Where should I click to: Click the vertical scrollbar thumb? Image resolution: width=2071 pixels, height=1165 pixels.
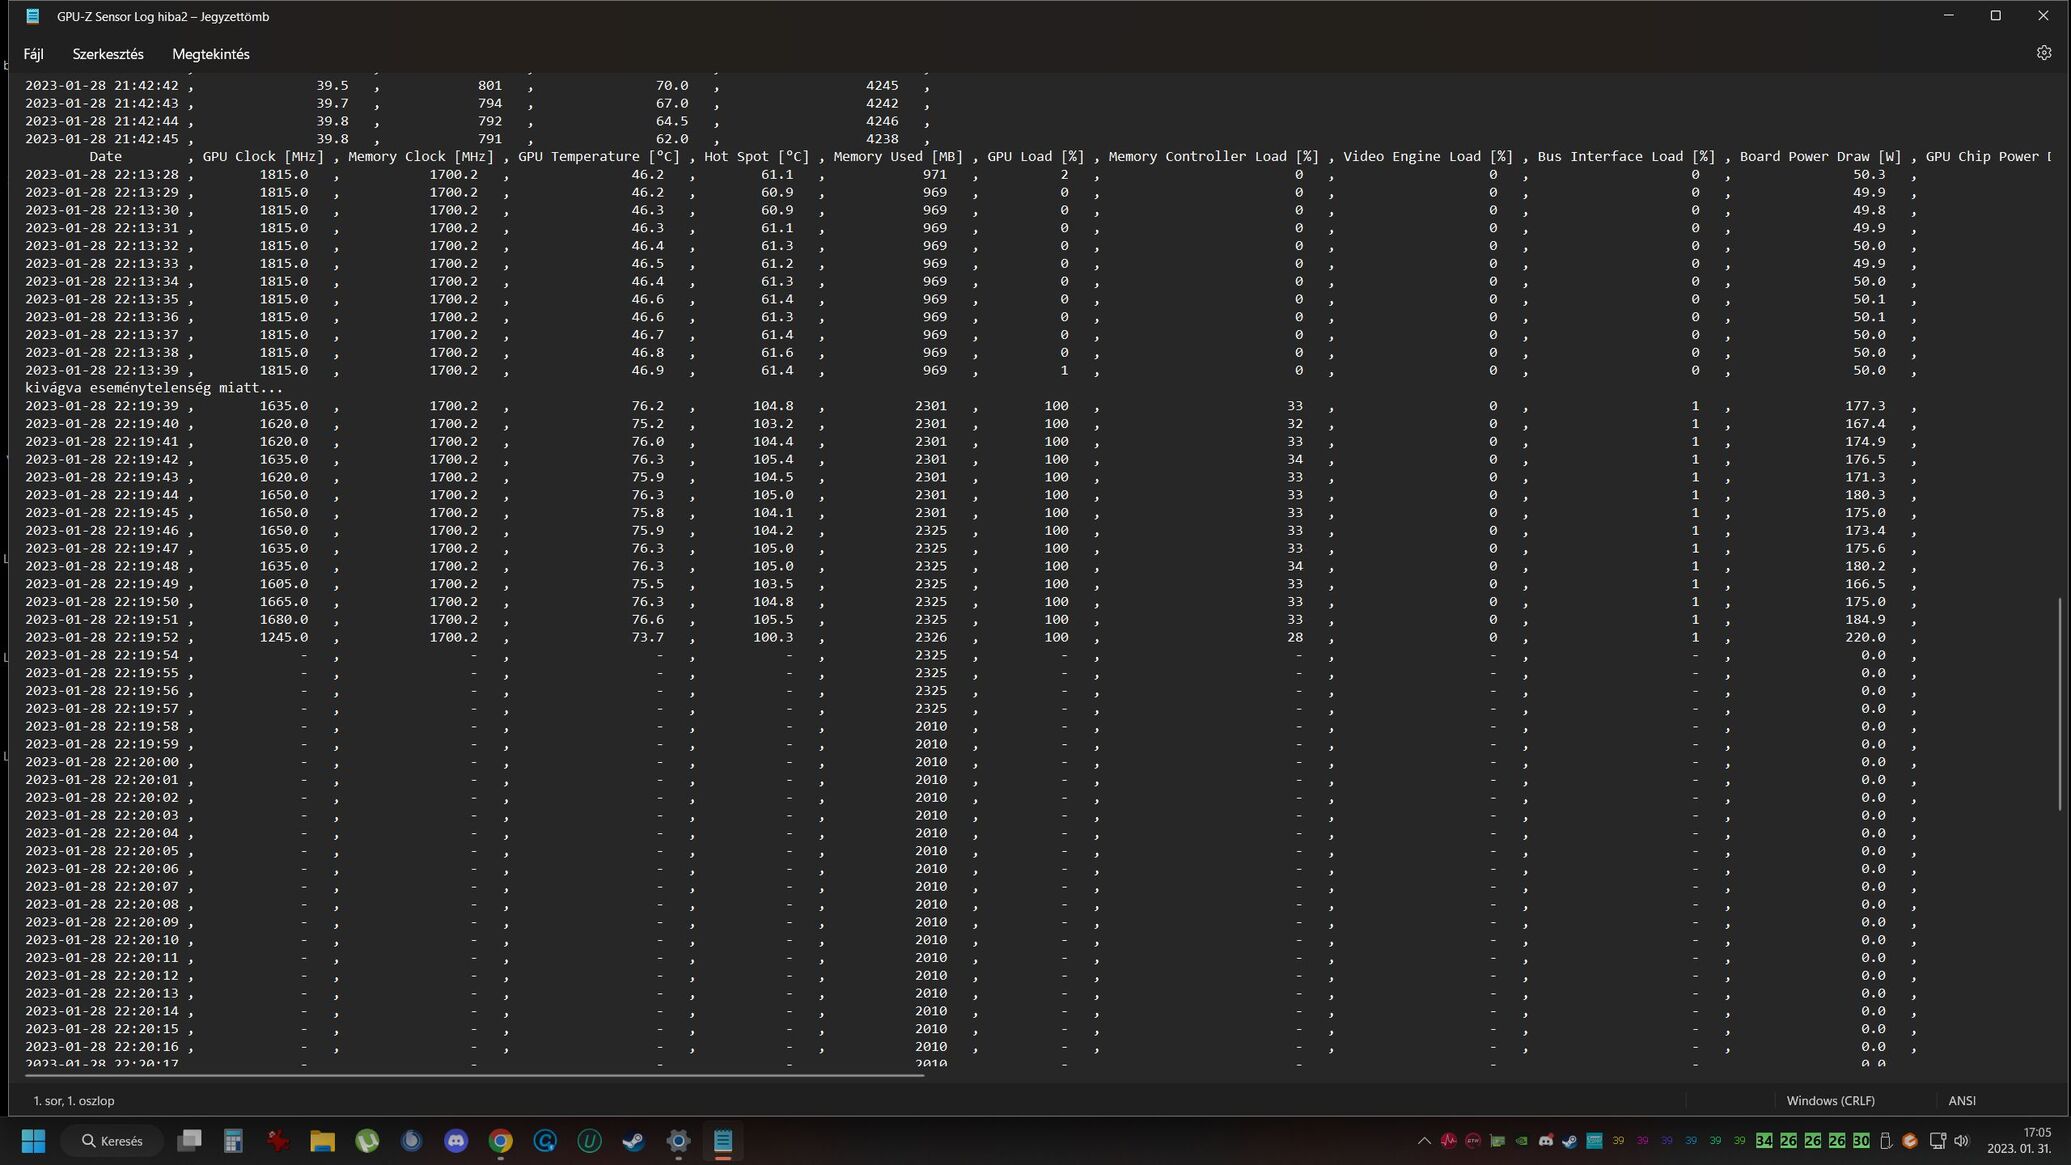(x=2060, y=704)
